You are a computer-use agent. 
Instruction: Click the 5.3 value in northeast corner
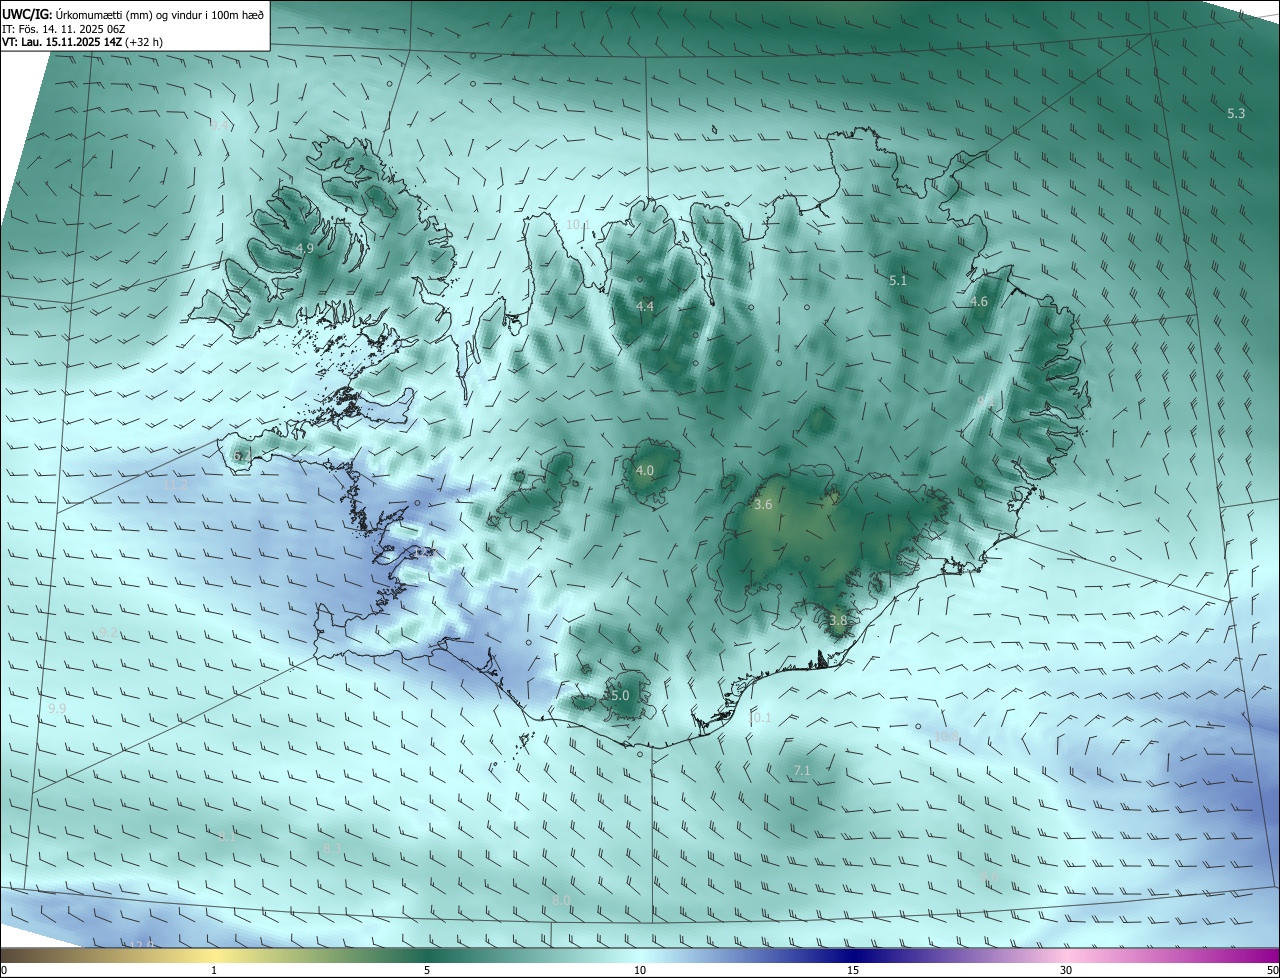pos(1236,113)
